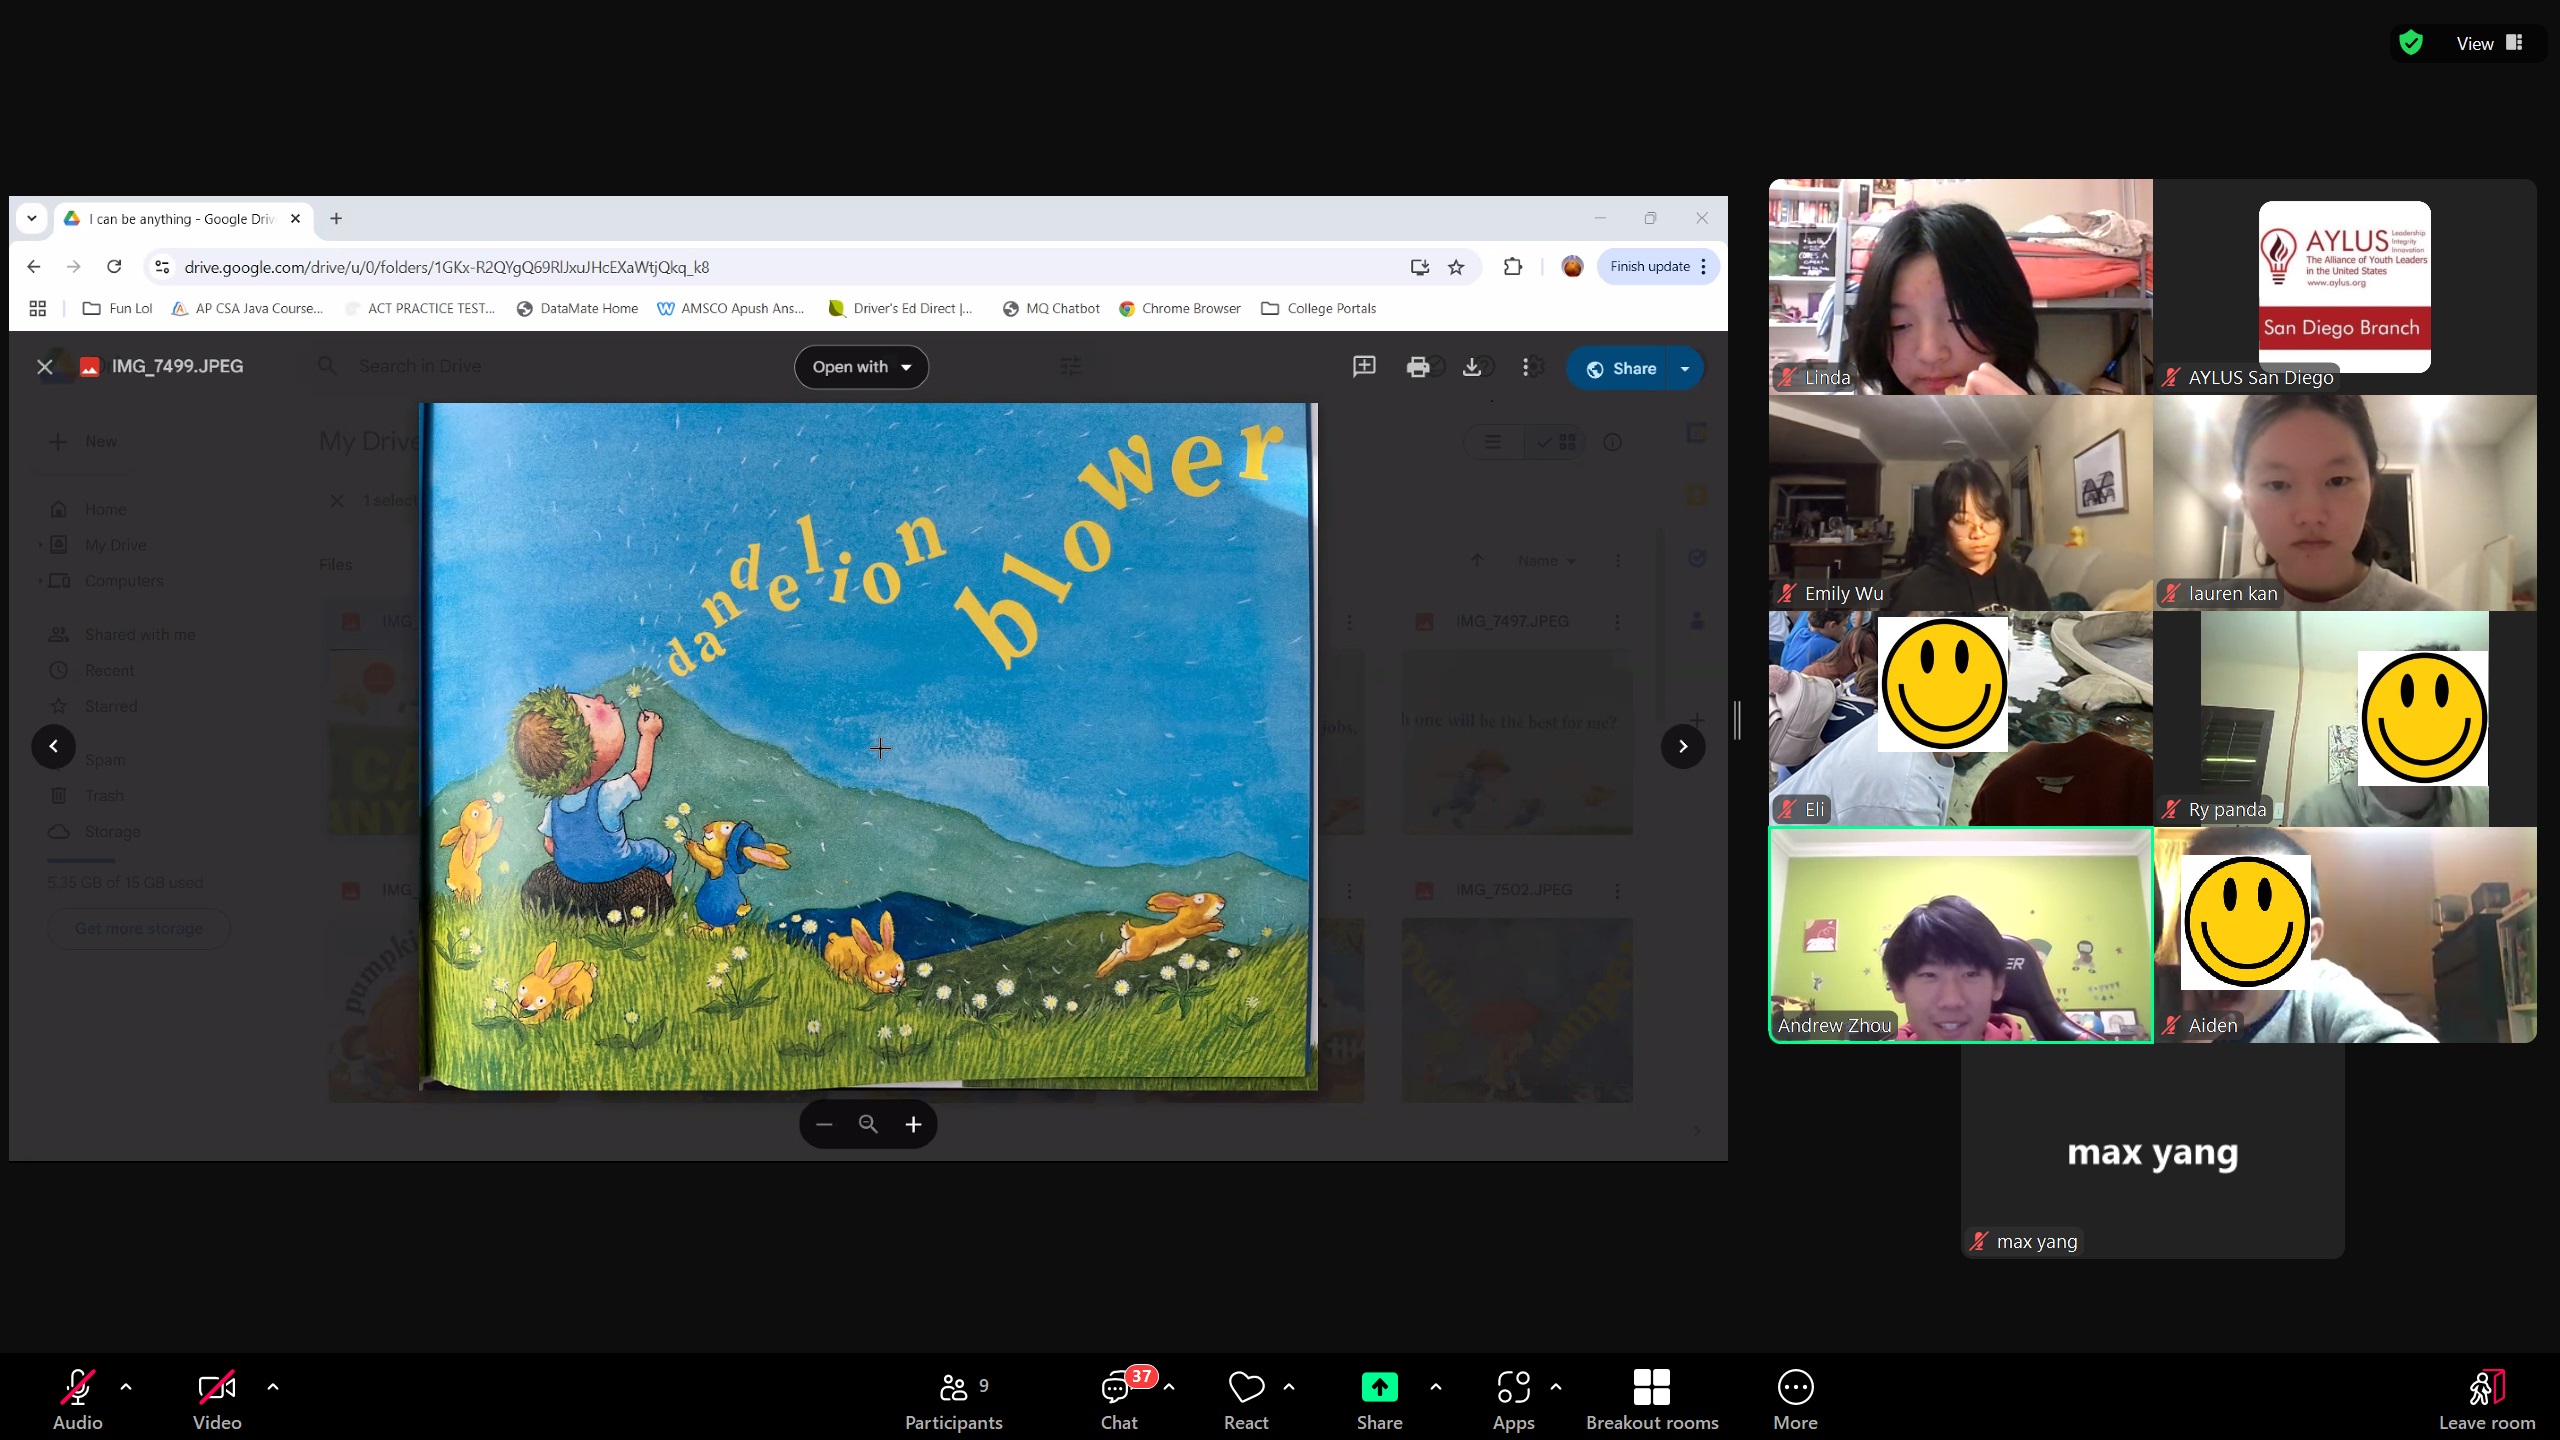2560x1440 pixels.
Task: Zoom in on the image preview
Action: pyautogui.click(x=913, y=1125)
